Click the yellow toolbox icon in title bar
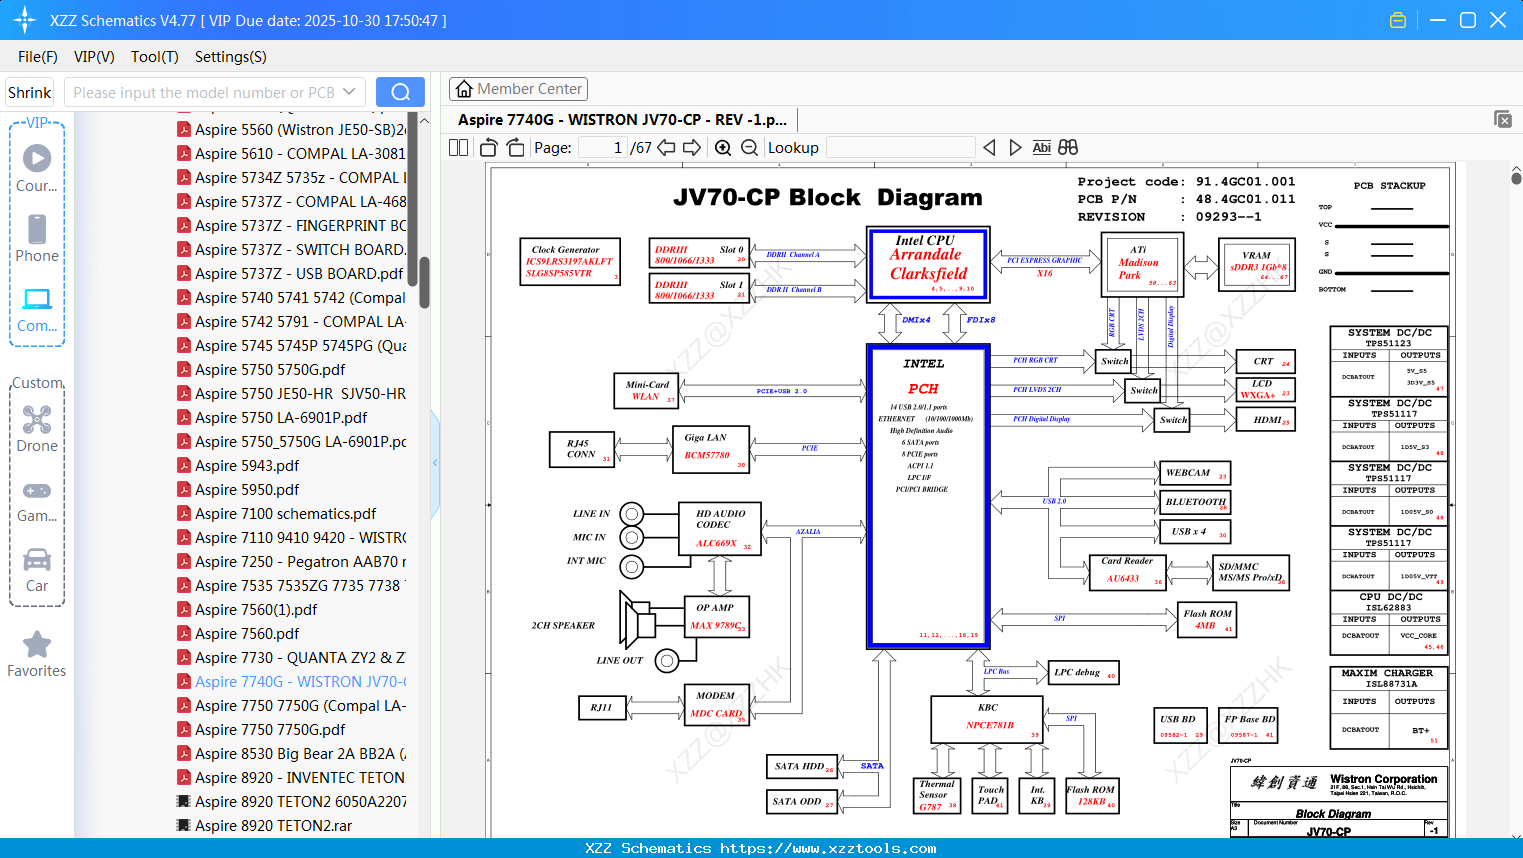Image resolution: width=1523 pixels, height=858 pixels. click(1398, 20)
